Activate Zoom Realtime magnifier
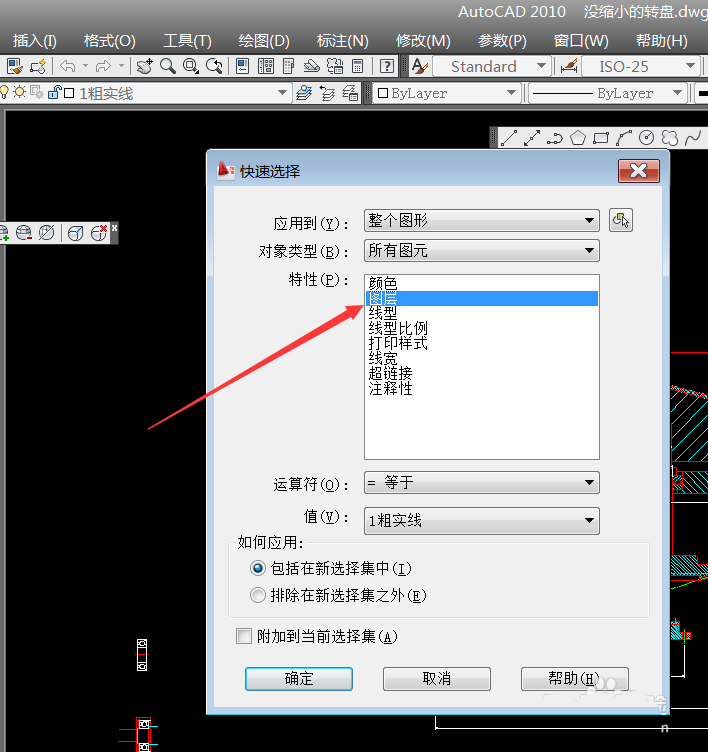The image size is (708, 752). click(167, 66)
